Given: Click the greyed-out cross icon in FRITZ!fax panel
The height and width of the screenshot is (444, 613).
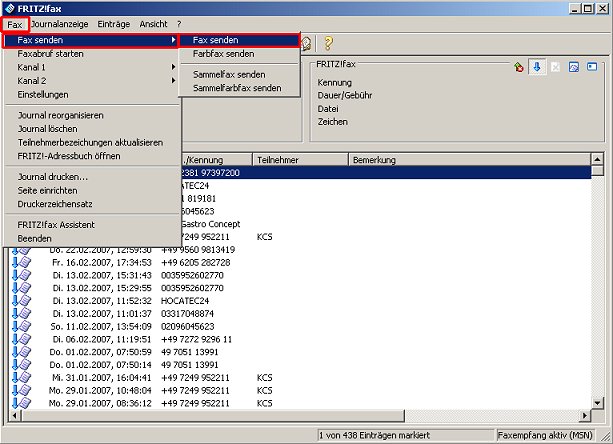Looking at the screenshot, I should [555, 67].
